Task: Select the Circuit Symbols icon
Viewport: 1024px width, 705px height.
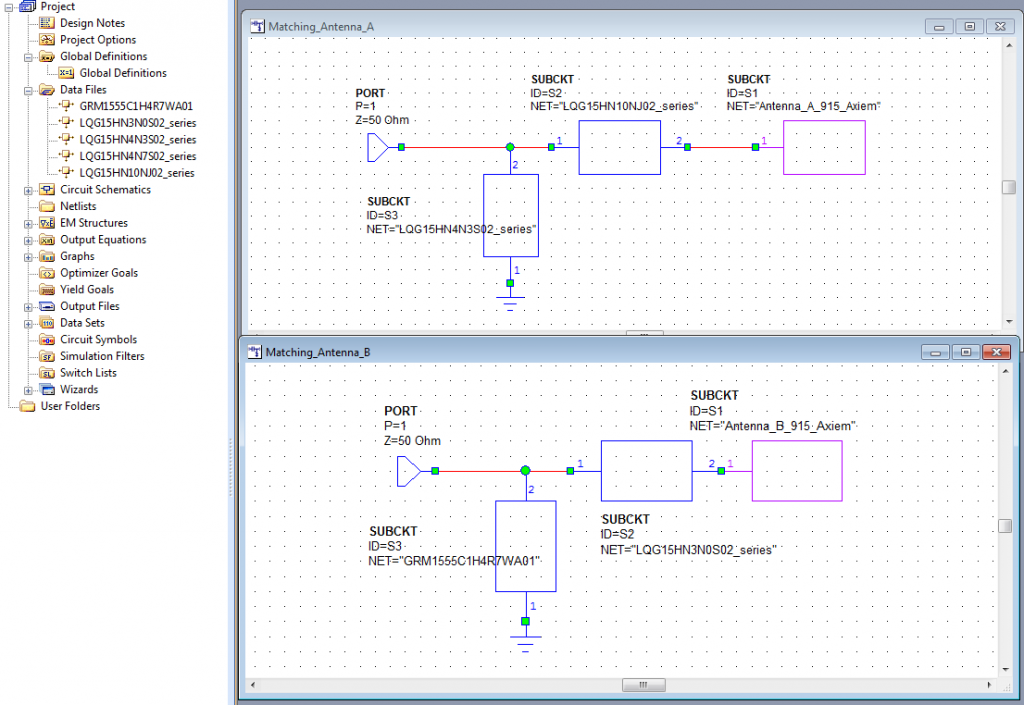Action: (47, 340)
